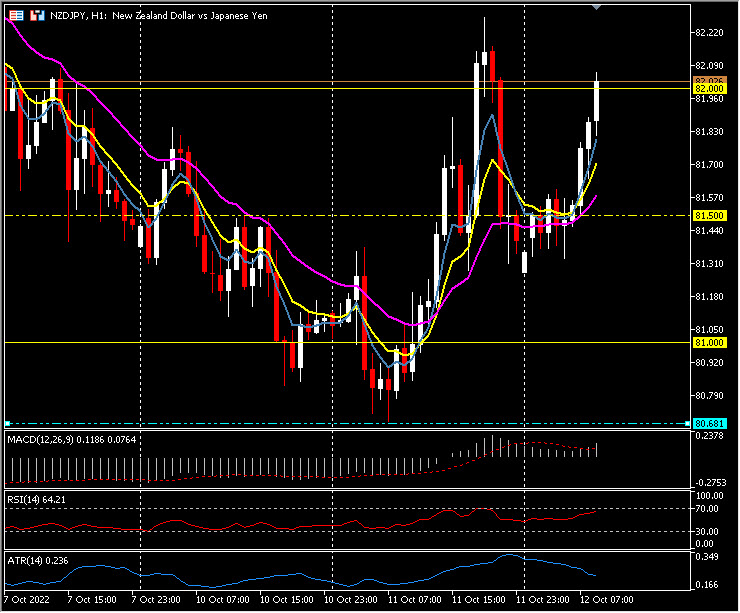Image resolution: width=740 pixels, height=613 pixels.
Task: Click the 11 Oct 15:00 time label
Action: click(476, 601)
